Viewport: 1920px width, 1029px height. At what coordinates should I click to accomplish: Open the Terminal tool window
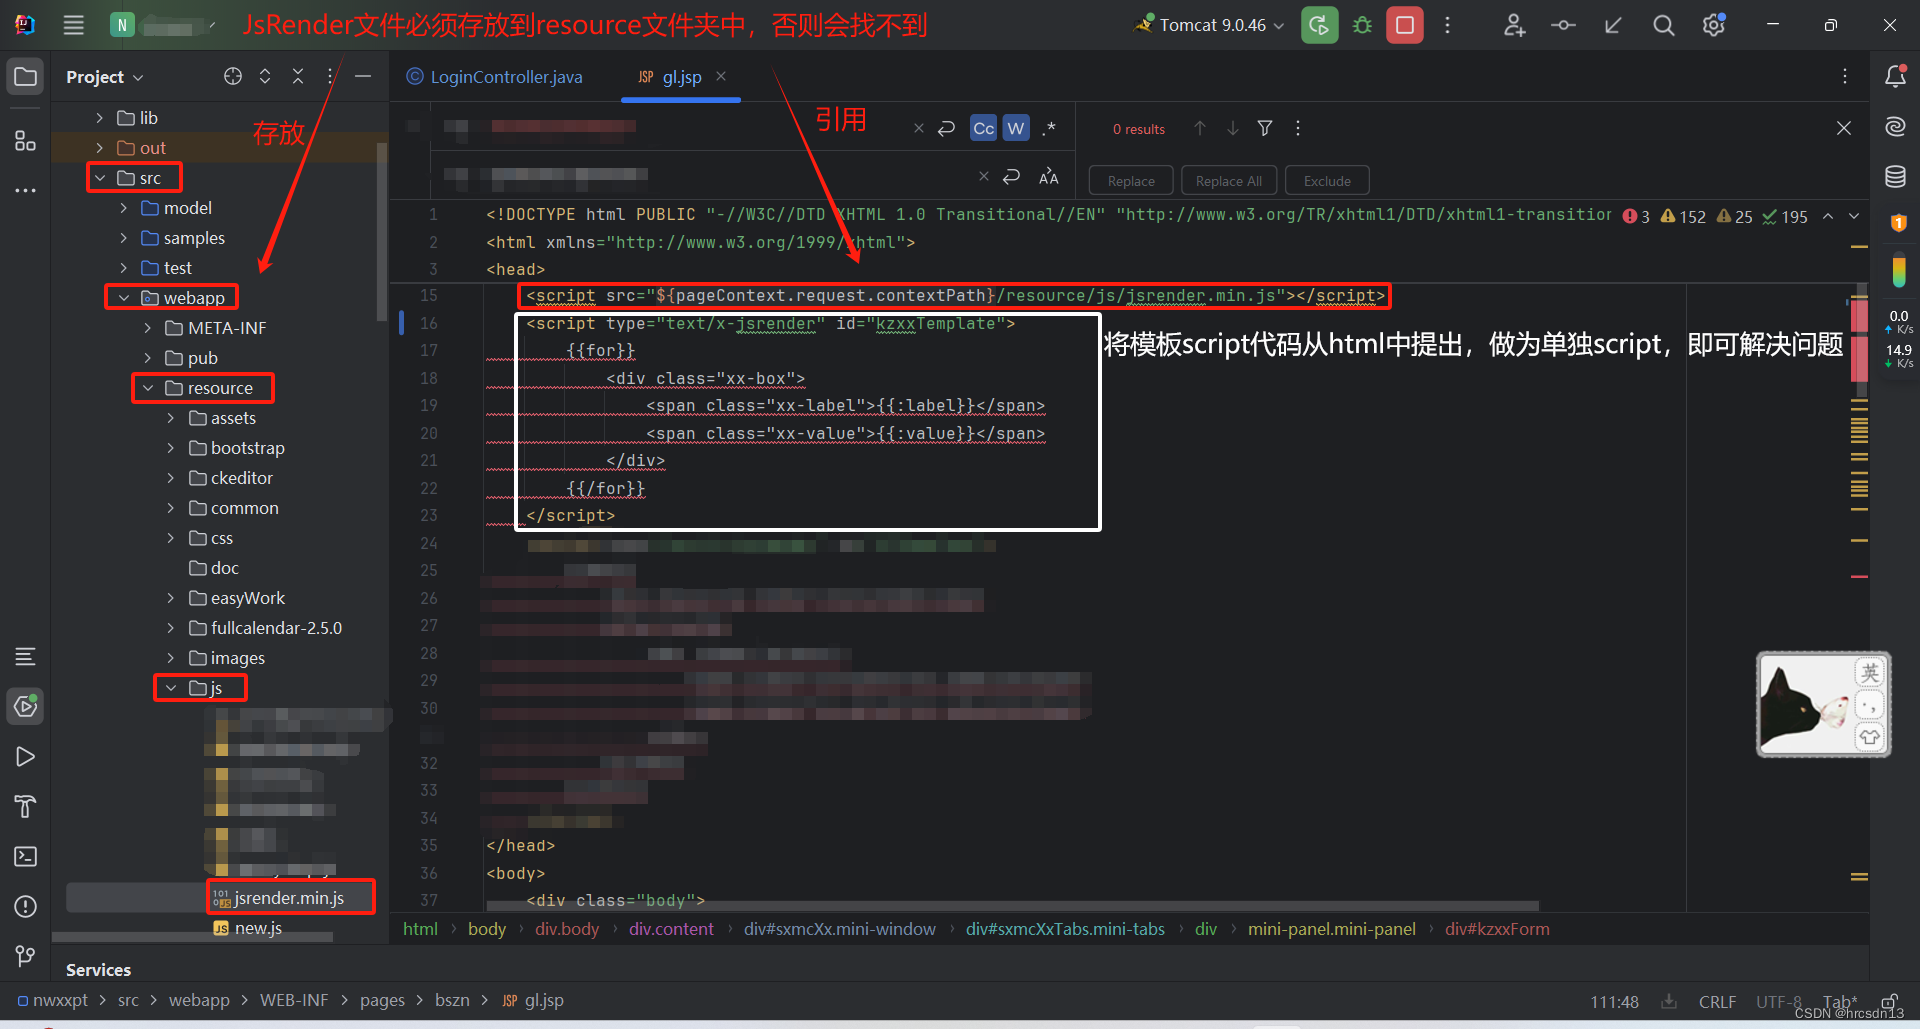[x=25, y=856]
